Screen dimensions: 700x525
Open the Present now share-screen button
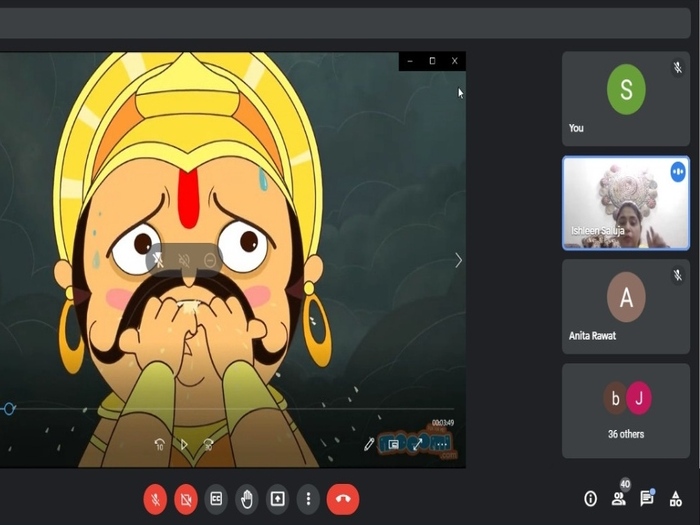pos(277,498)
